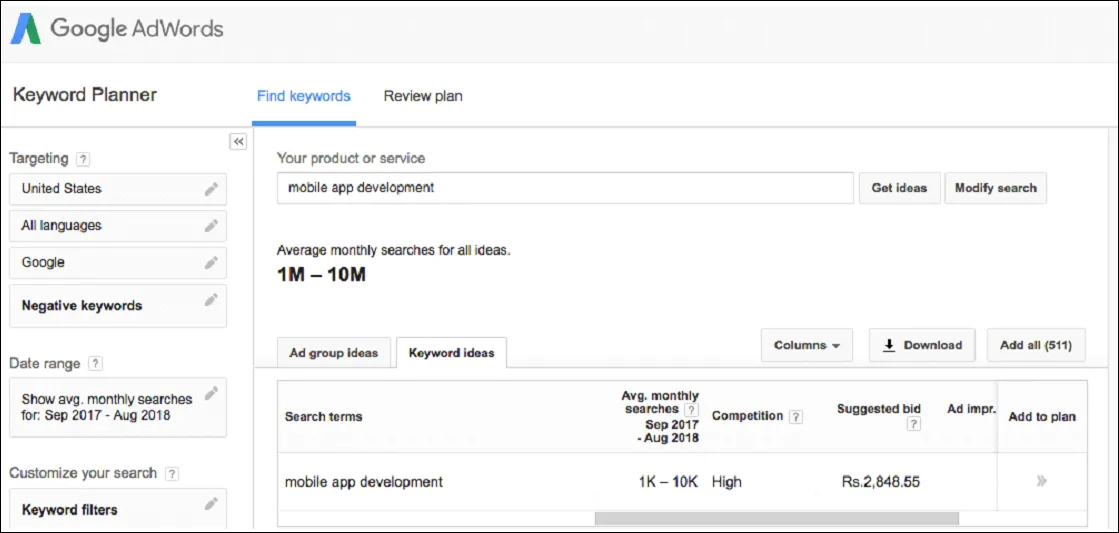
Task: Open help icon next to Date range
Action: point(95,364)
